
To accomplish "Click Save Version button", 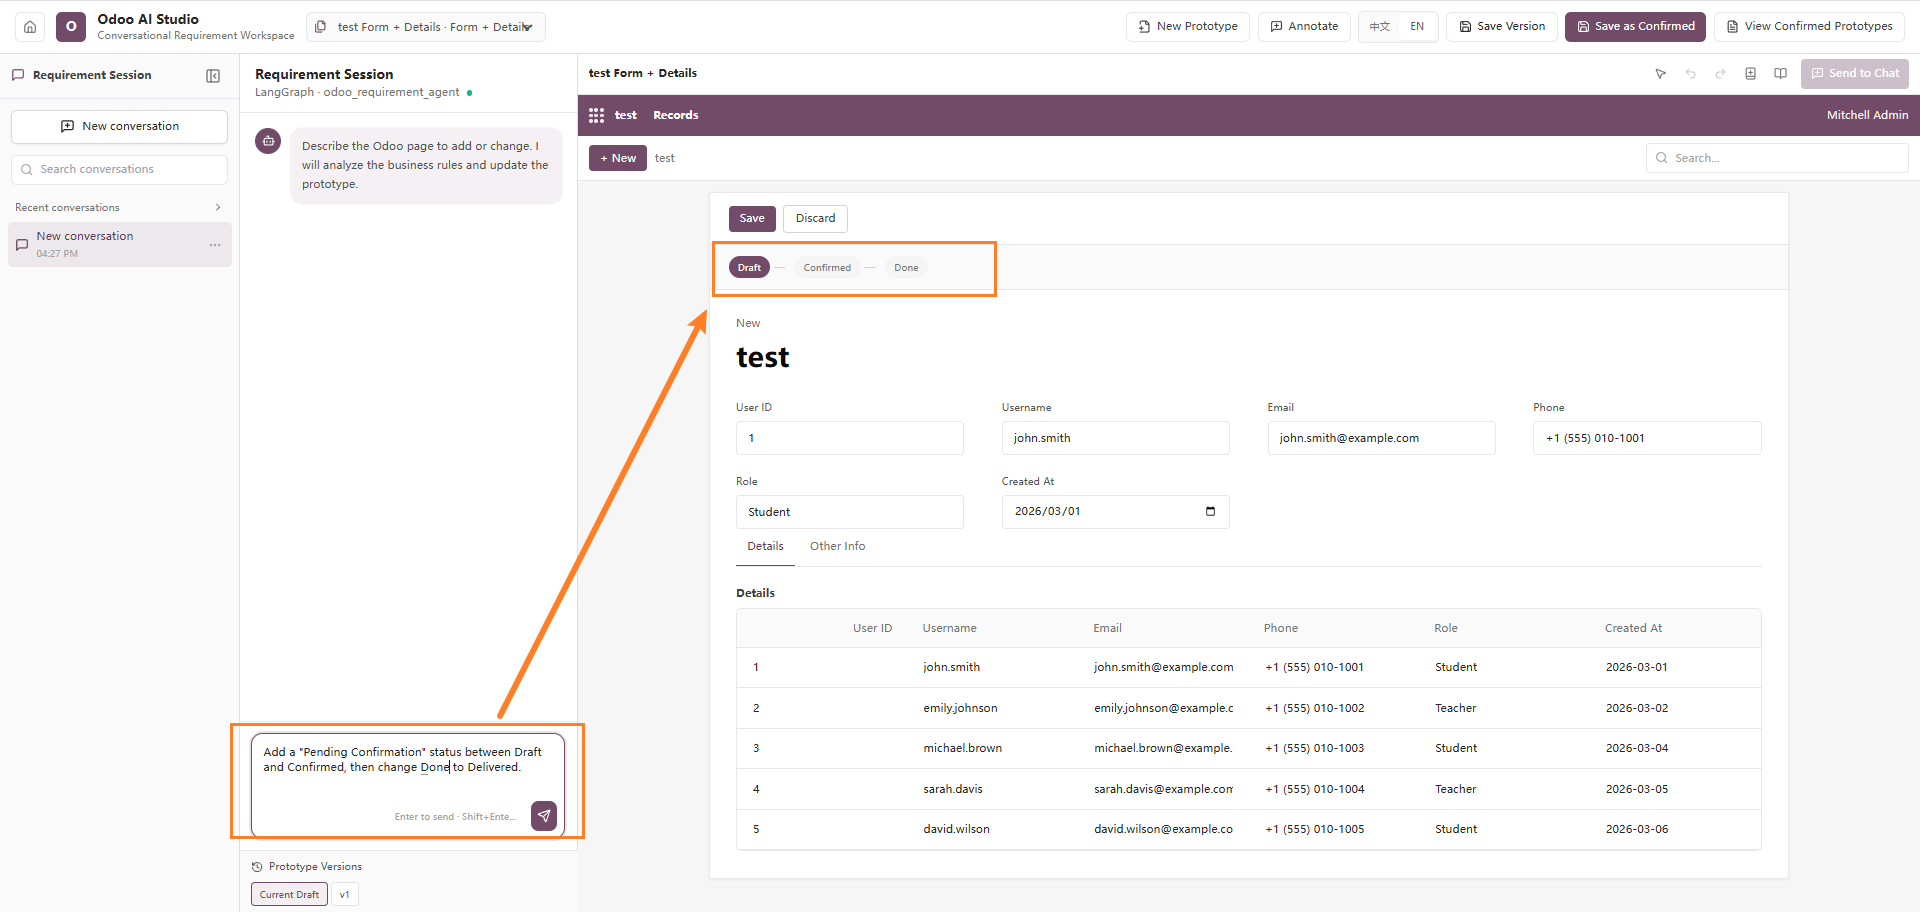I will (x=1502, y=27).
